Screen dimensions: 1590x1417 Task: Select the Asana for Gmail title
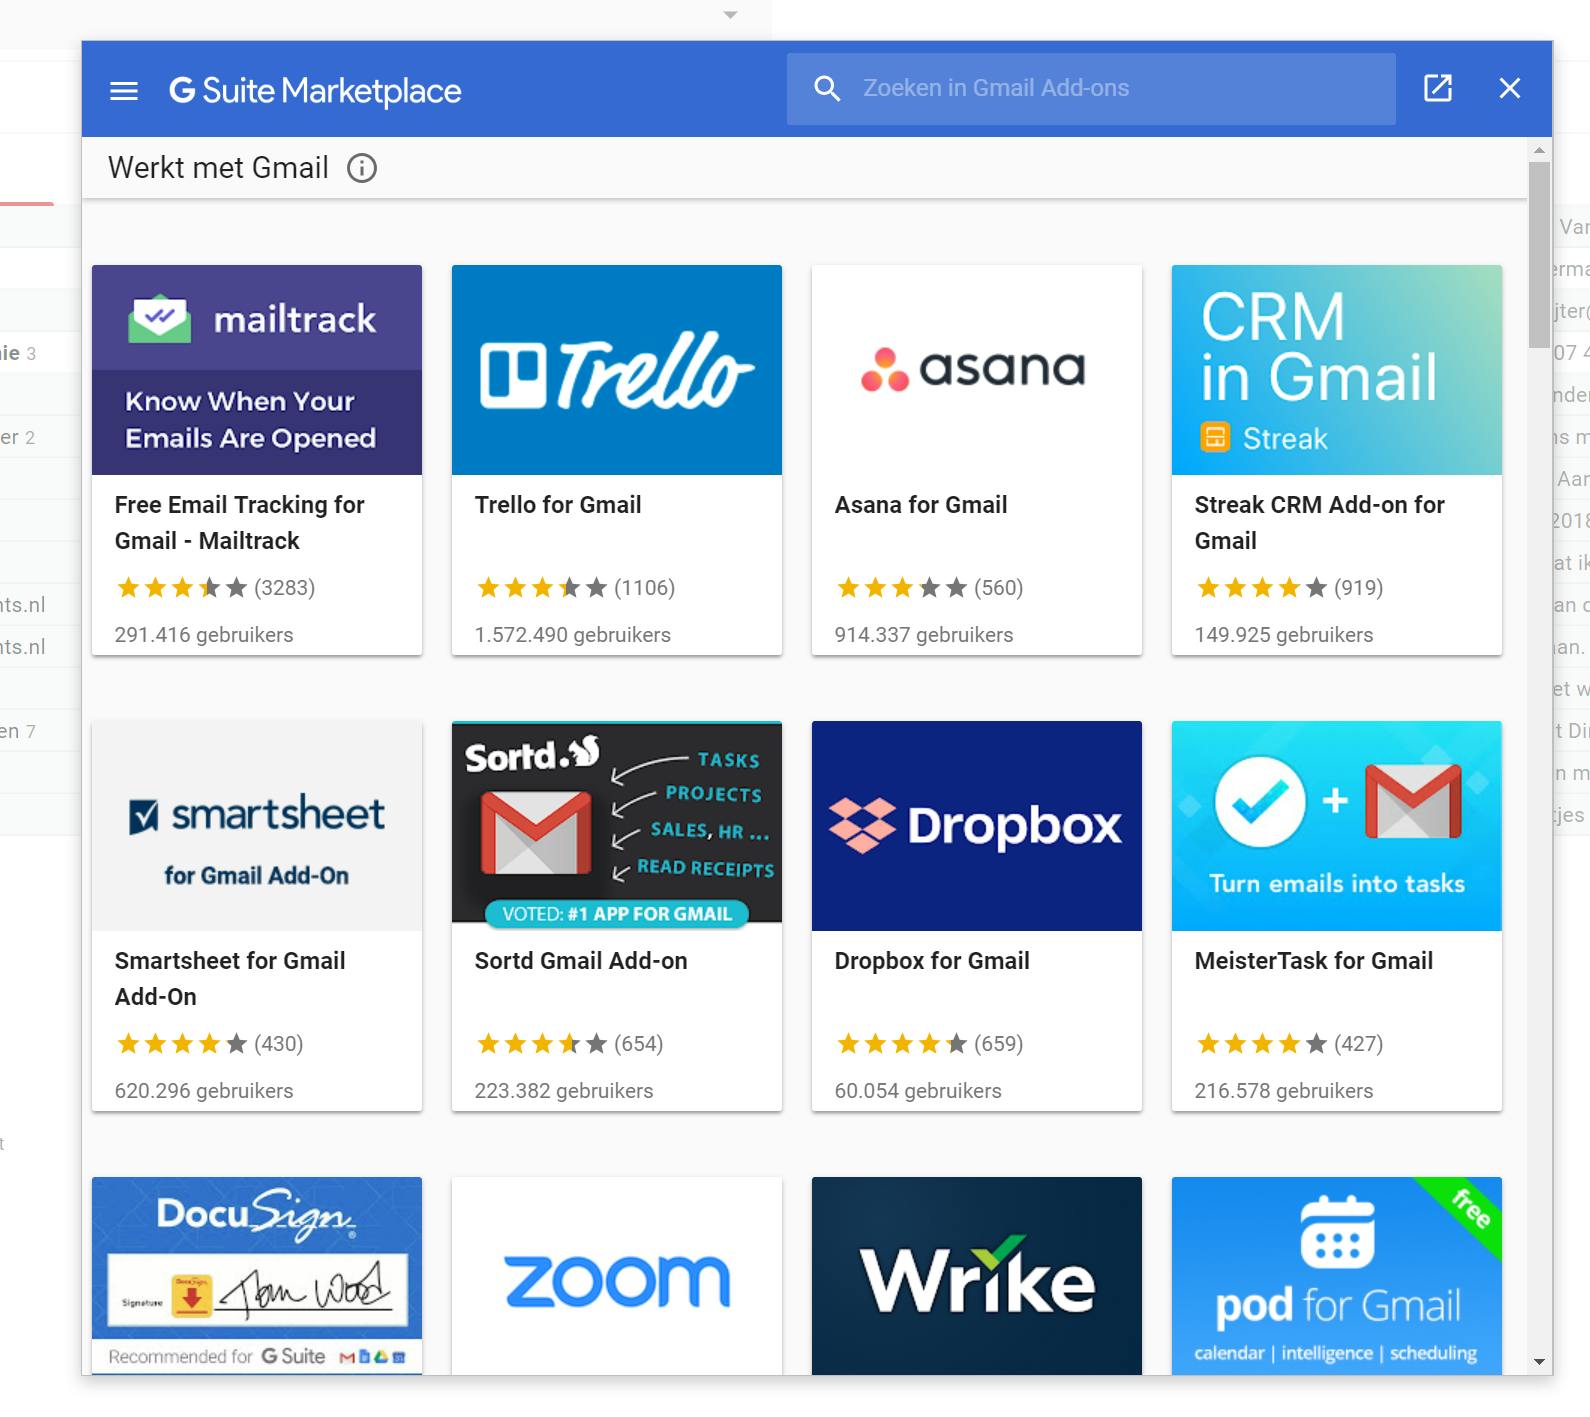coord(921,505)
